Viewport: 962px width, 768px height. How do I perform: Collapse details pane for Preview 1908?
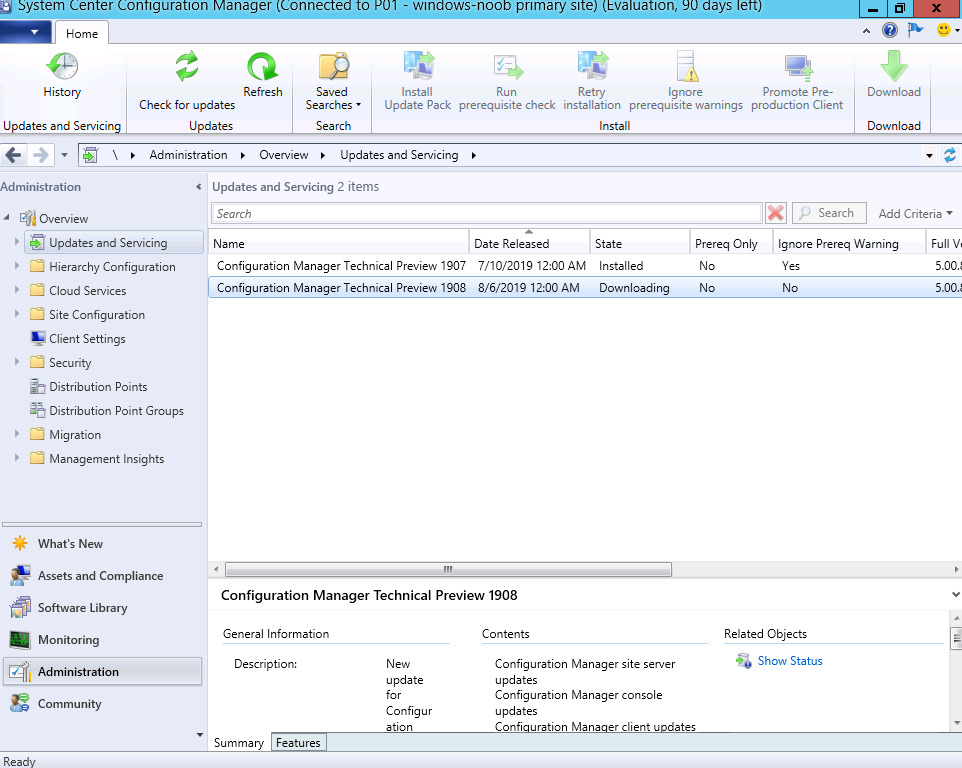955,594
